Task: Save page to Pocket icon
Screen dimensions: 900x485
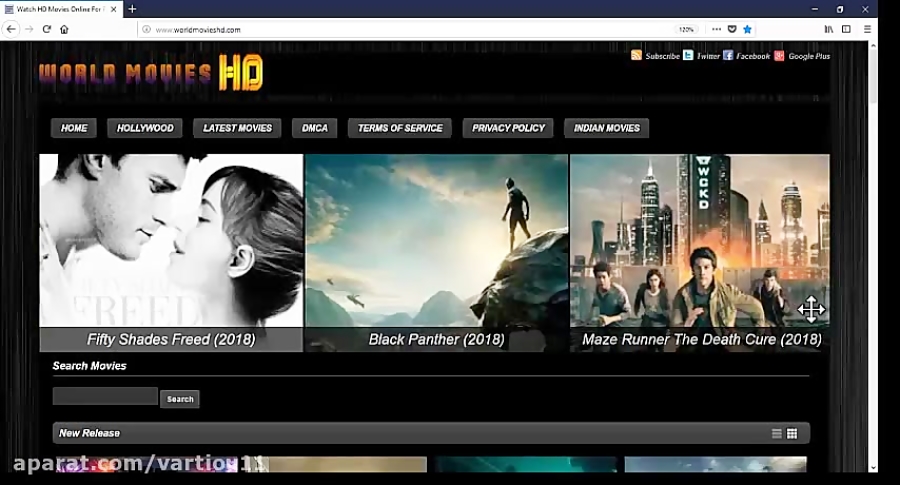Action: tap(732, 29)
